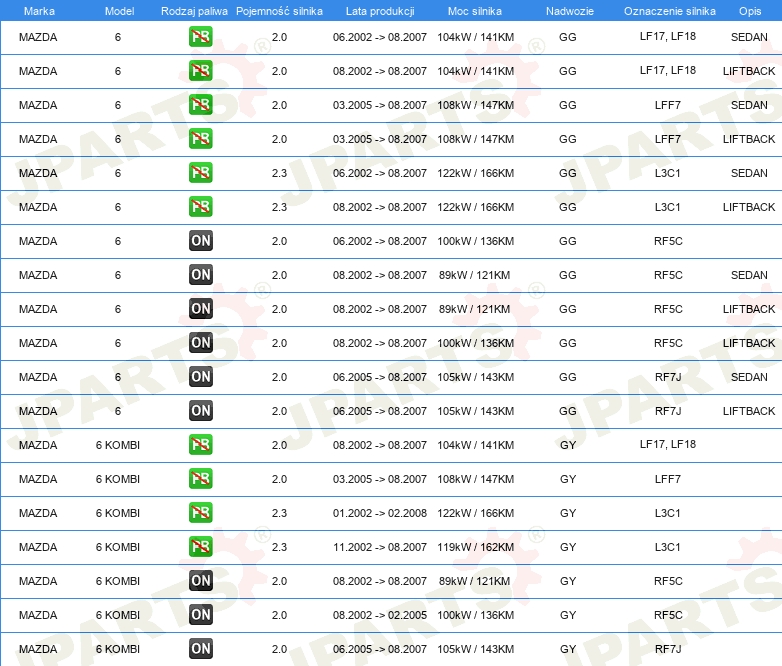The width and height of the screenshot is (782, 666).
Task: Click the PB petrol icon in the LF17 sedan row
Action: pos(200,38)
